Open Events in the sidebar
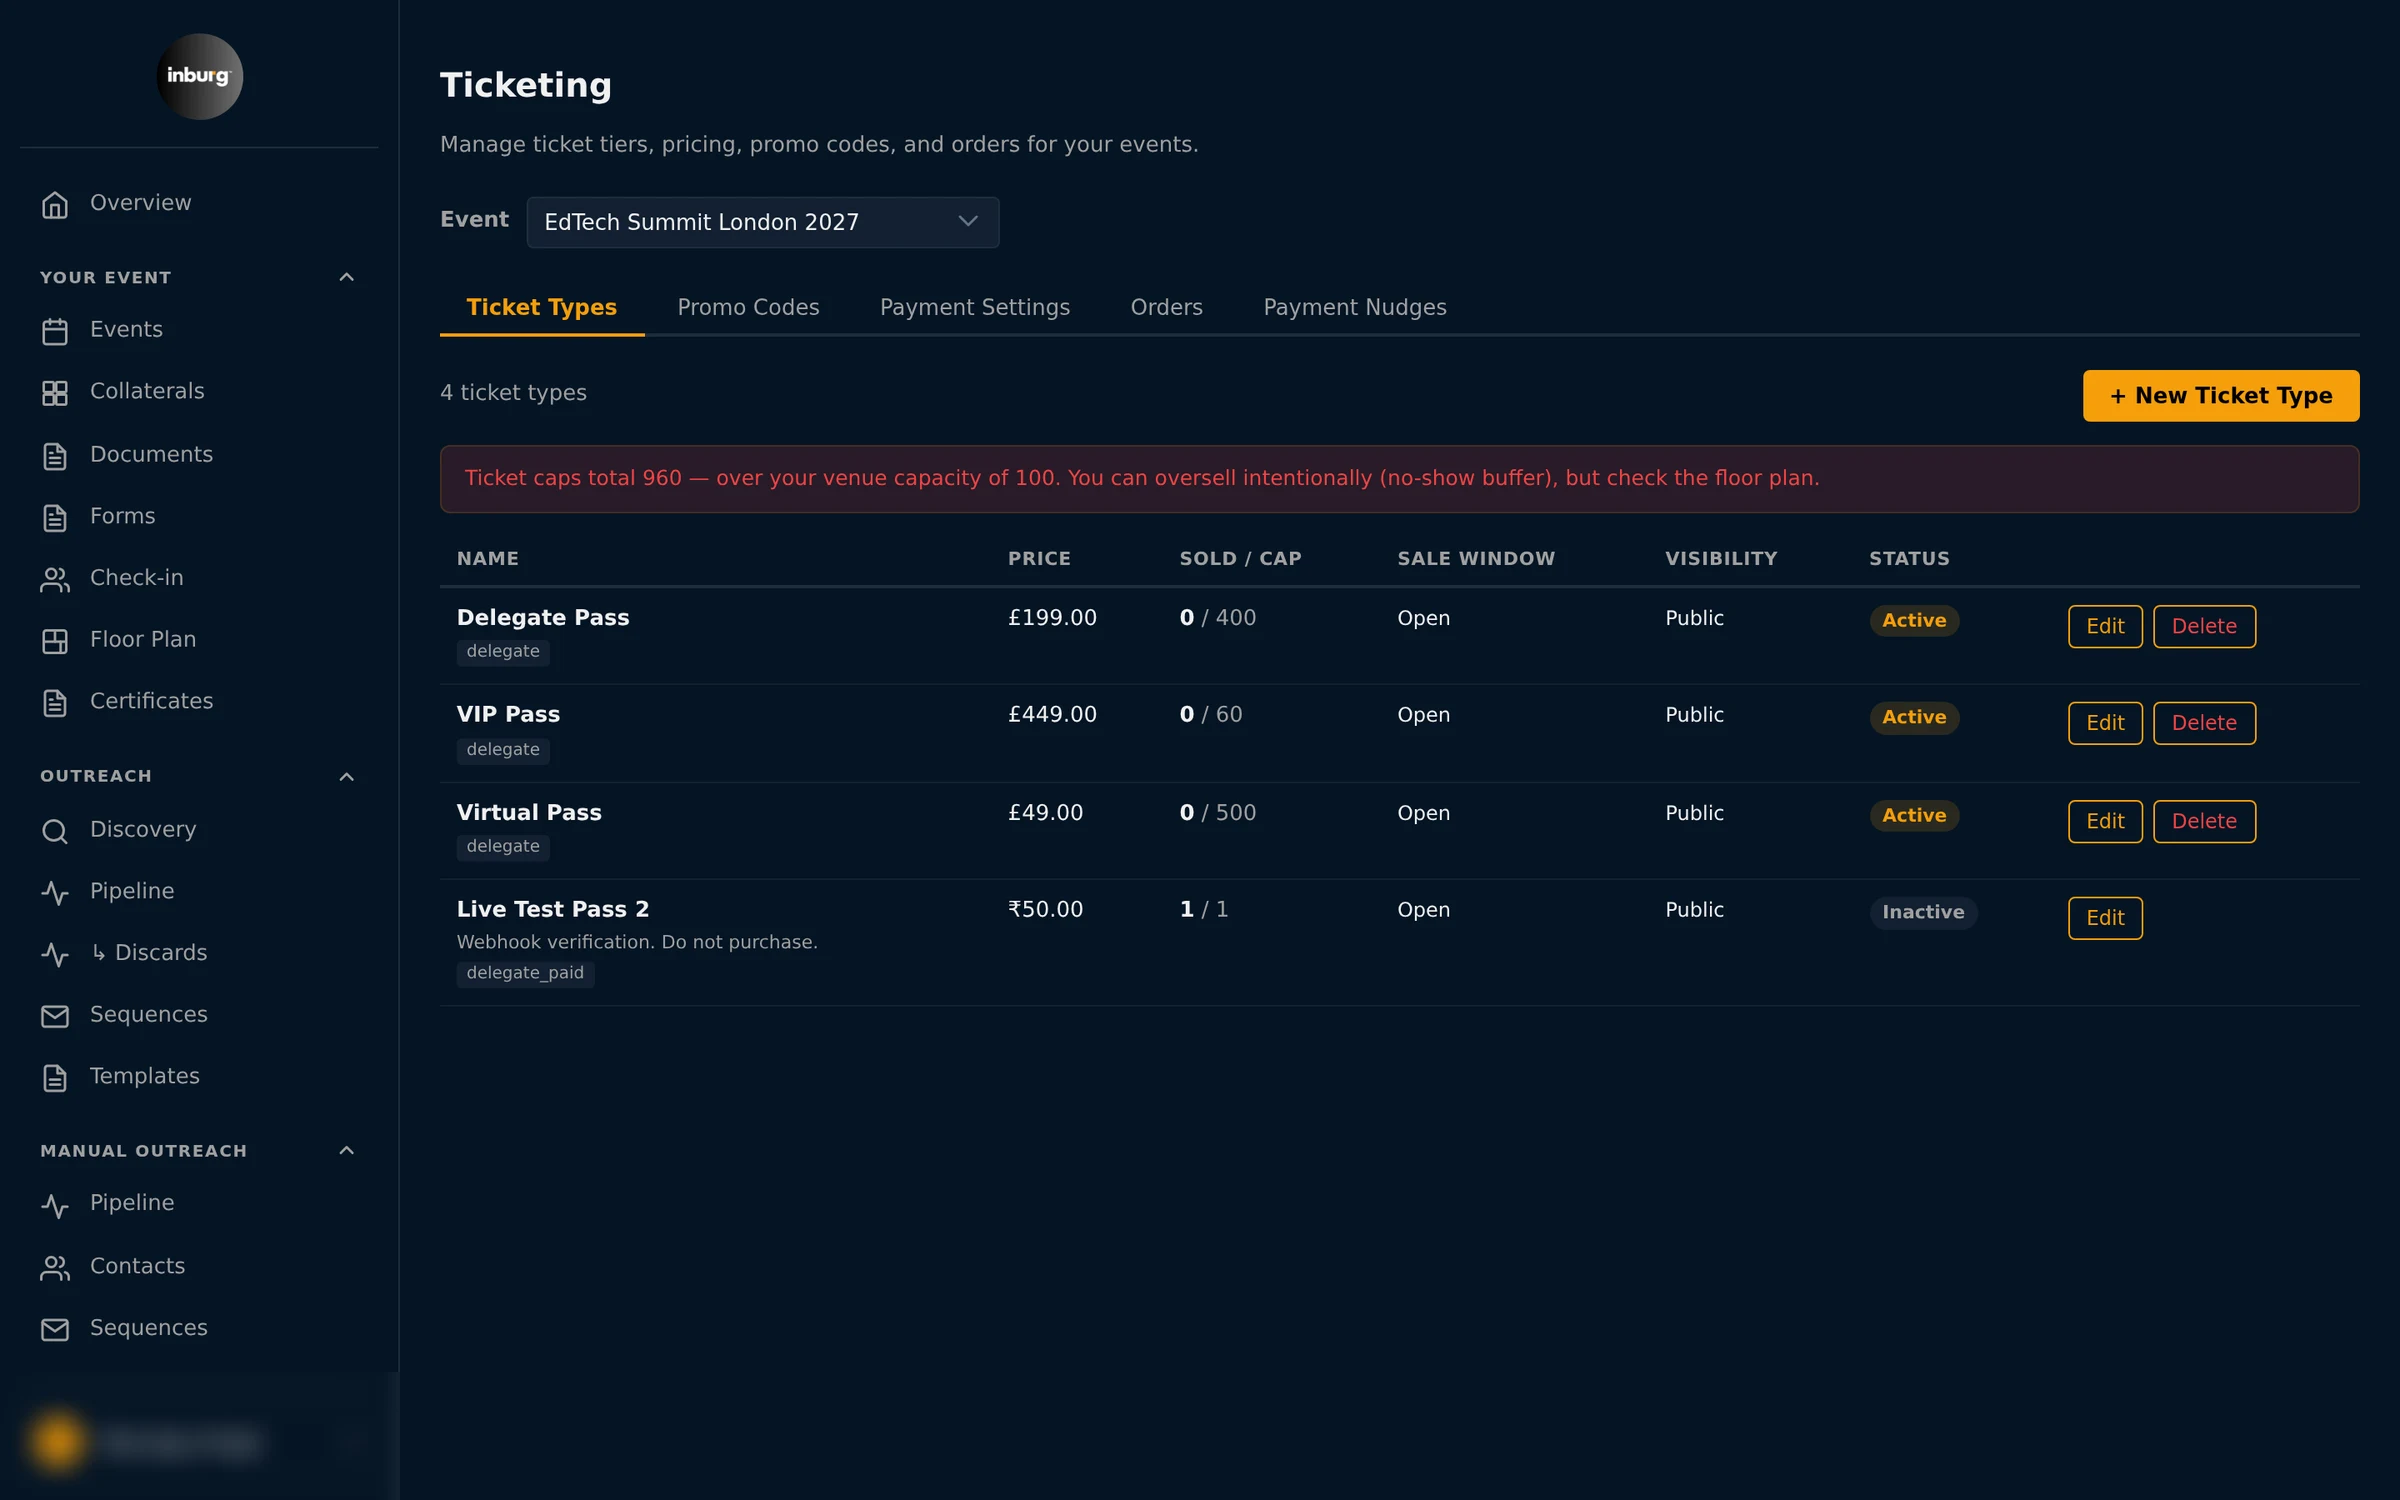 click(x=126, y=330)
